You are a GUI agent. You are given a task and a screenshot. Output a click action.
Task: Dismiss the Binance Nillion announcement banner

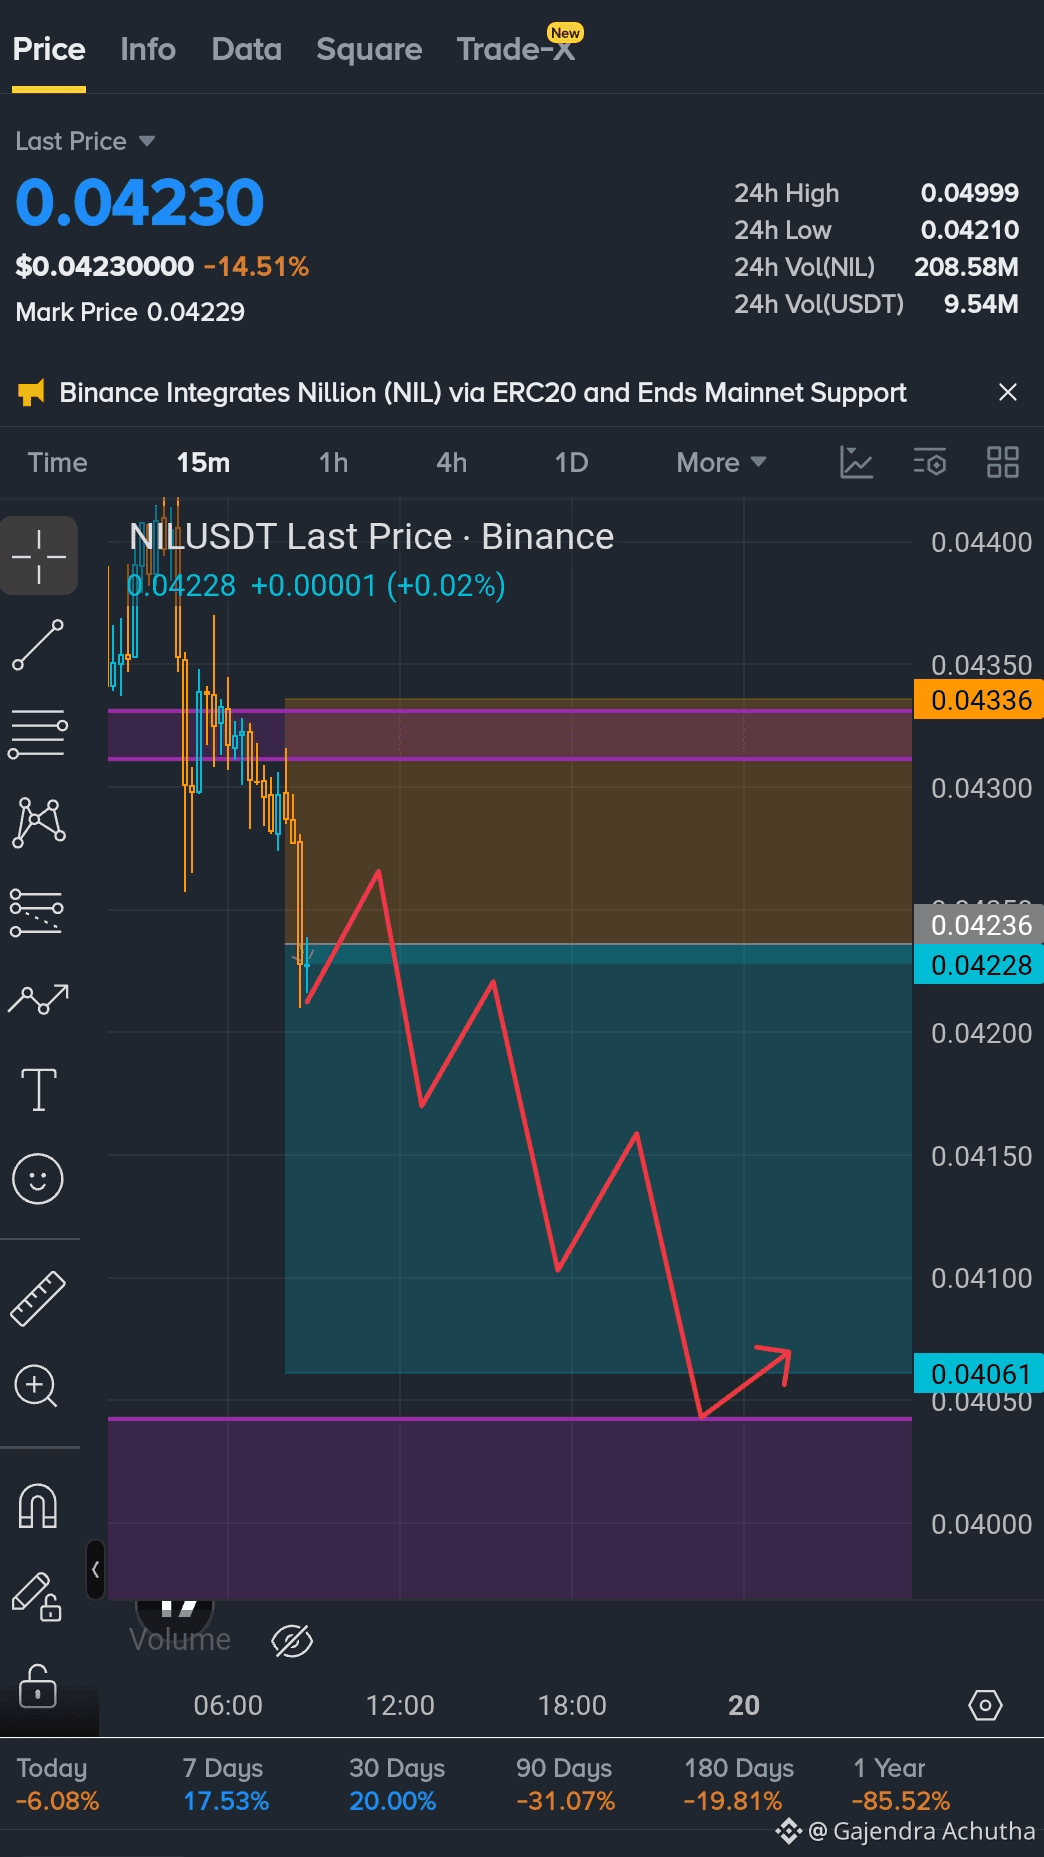tap(1008, 392)
